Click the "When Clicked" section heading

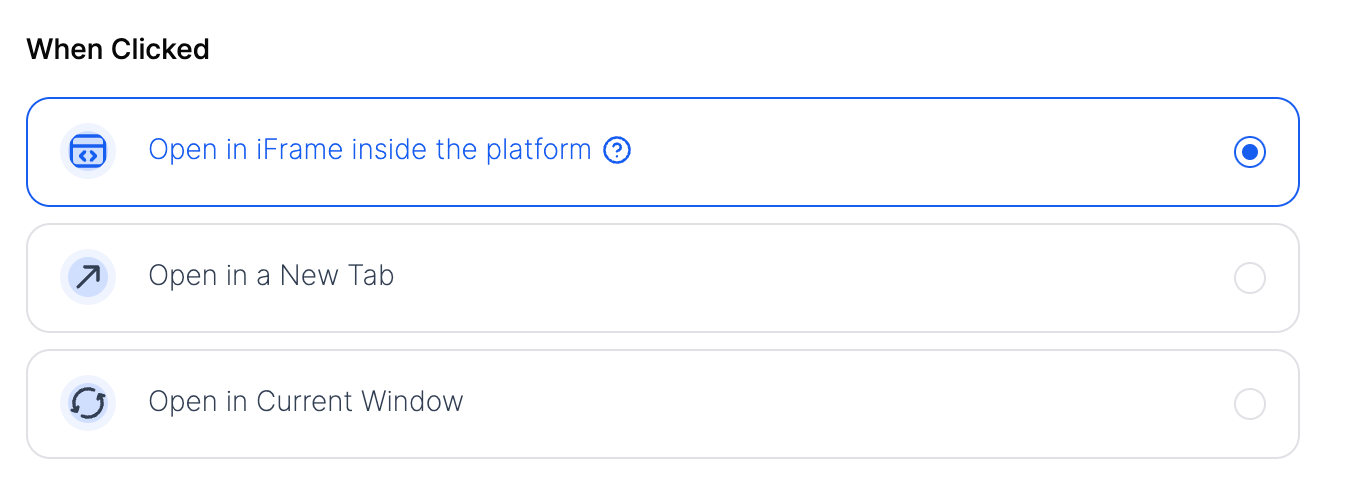[x=118, y=49]
